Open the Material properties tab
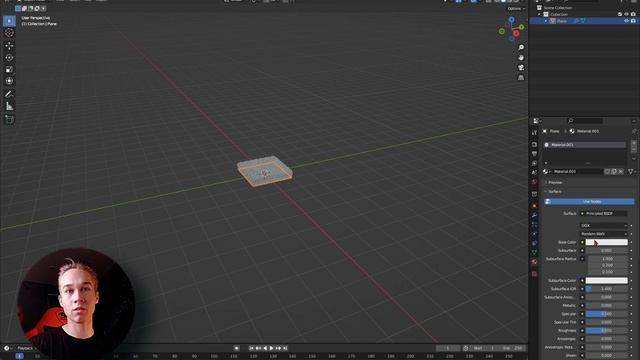640x360 pixels. (534, 262)
